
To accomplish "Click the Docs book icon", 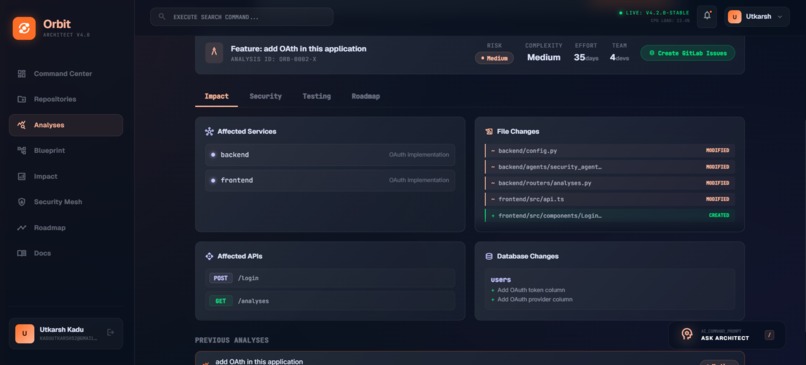I will 22,253.
